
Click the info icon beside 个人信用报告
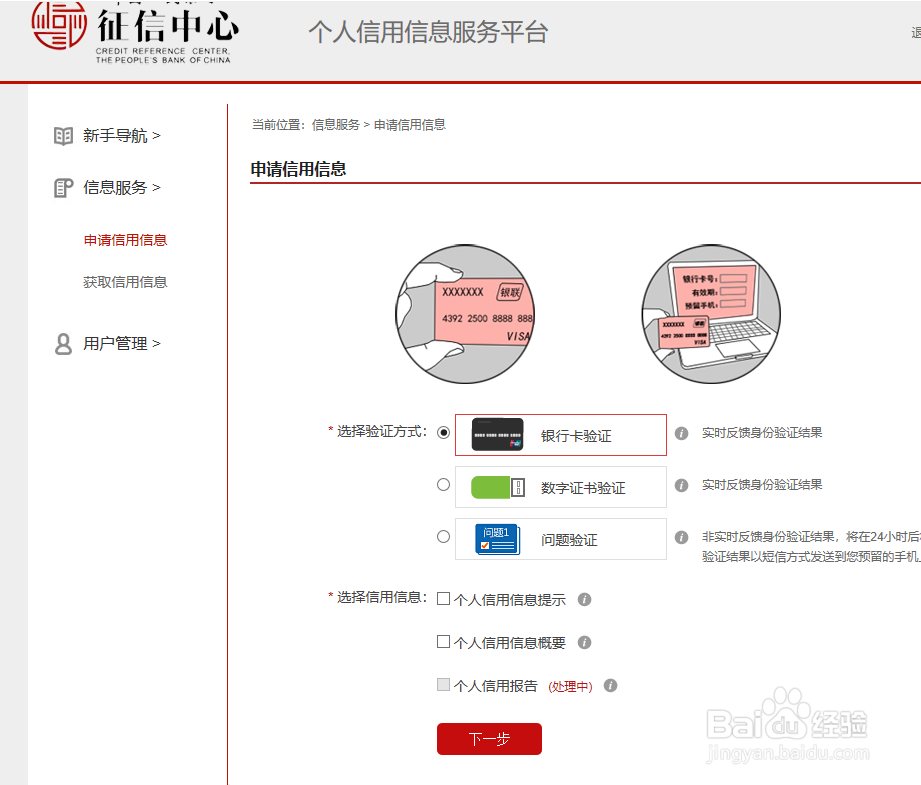[611, 686]
